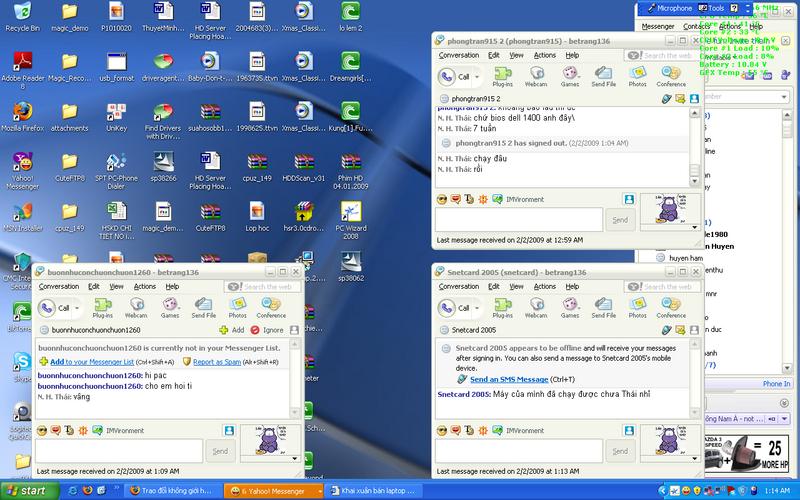This screenshot has width=800, height=500.
Task: Open Plug-ins in the Snetcard 2005 chat window
Action: [502, 306]
